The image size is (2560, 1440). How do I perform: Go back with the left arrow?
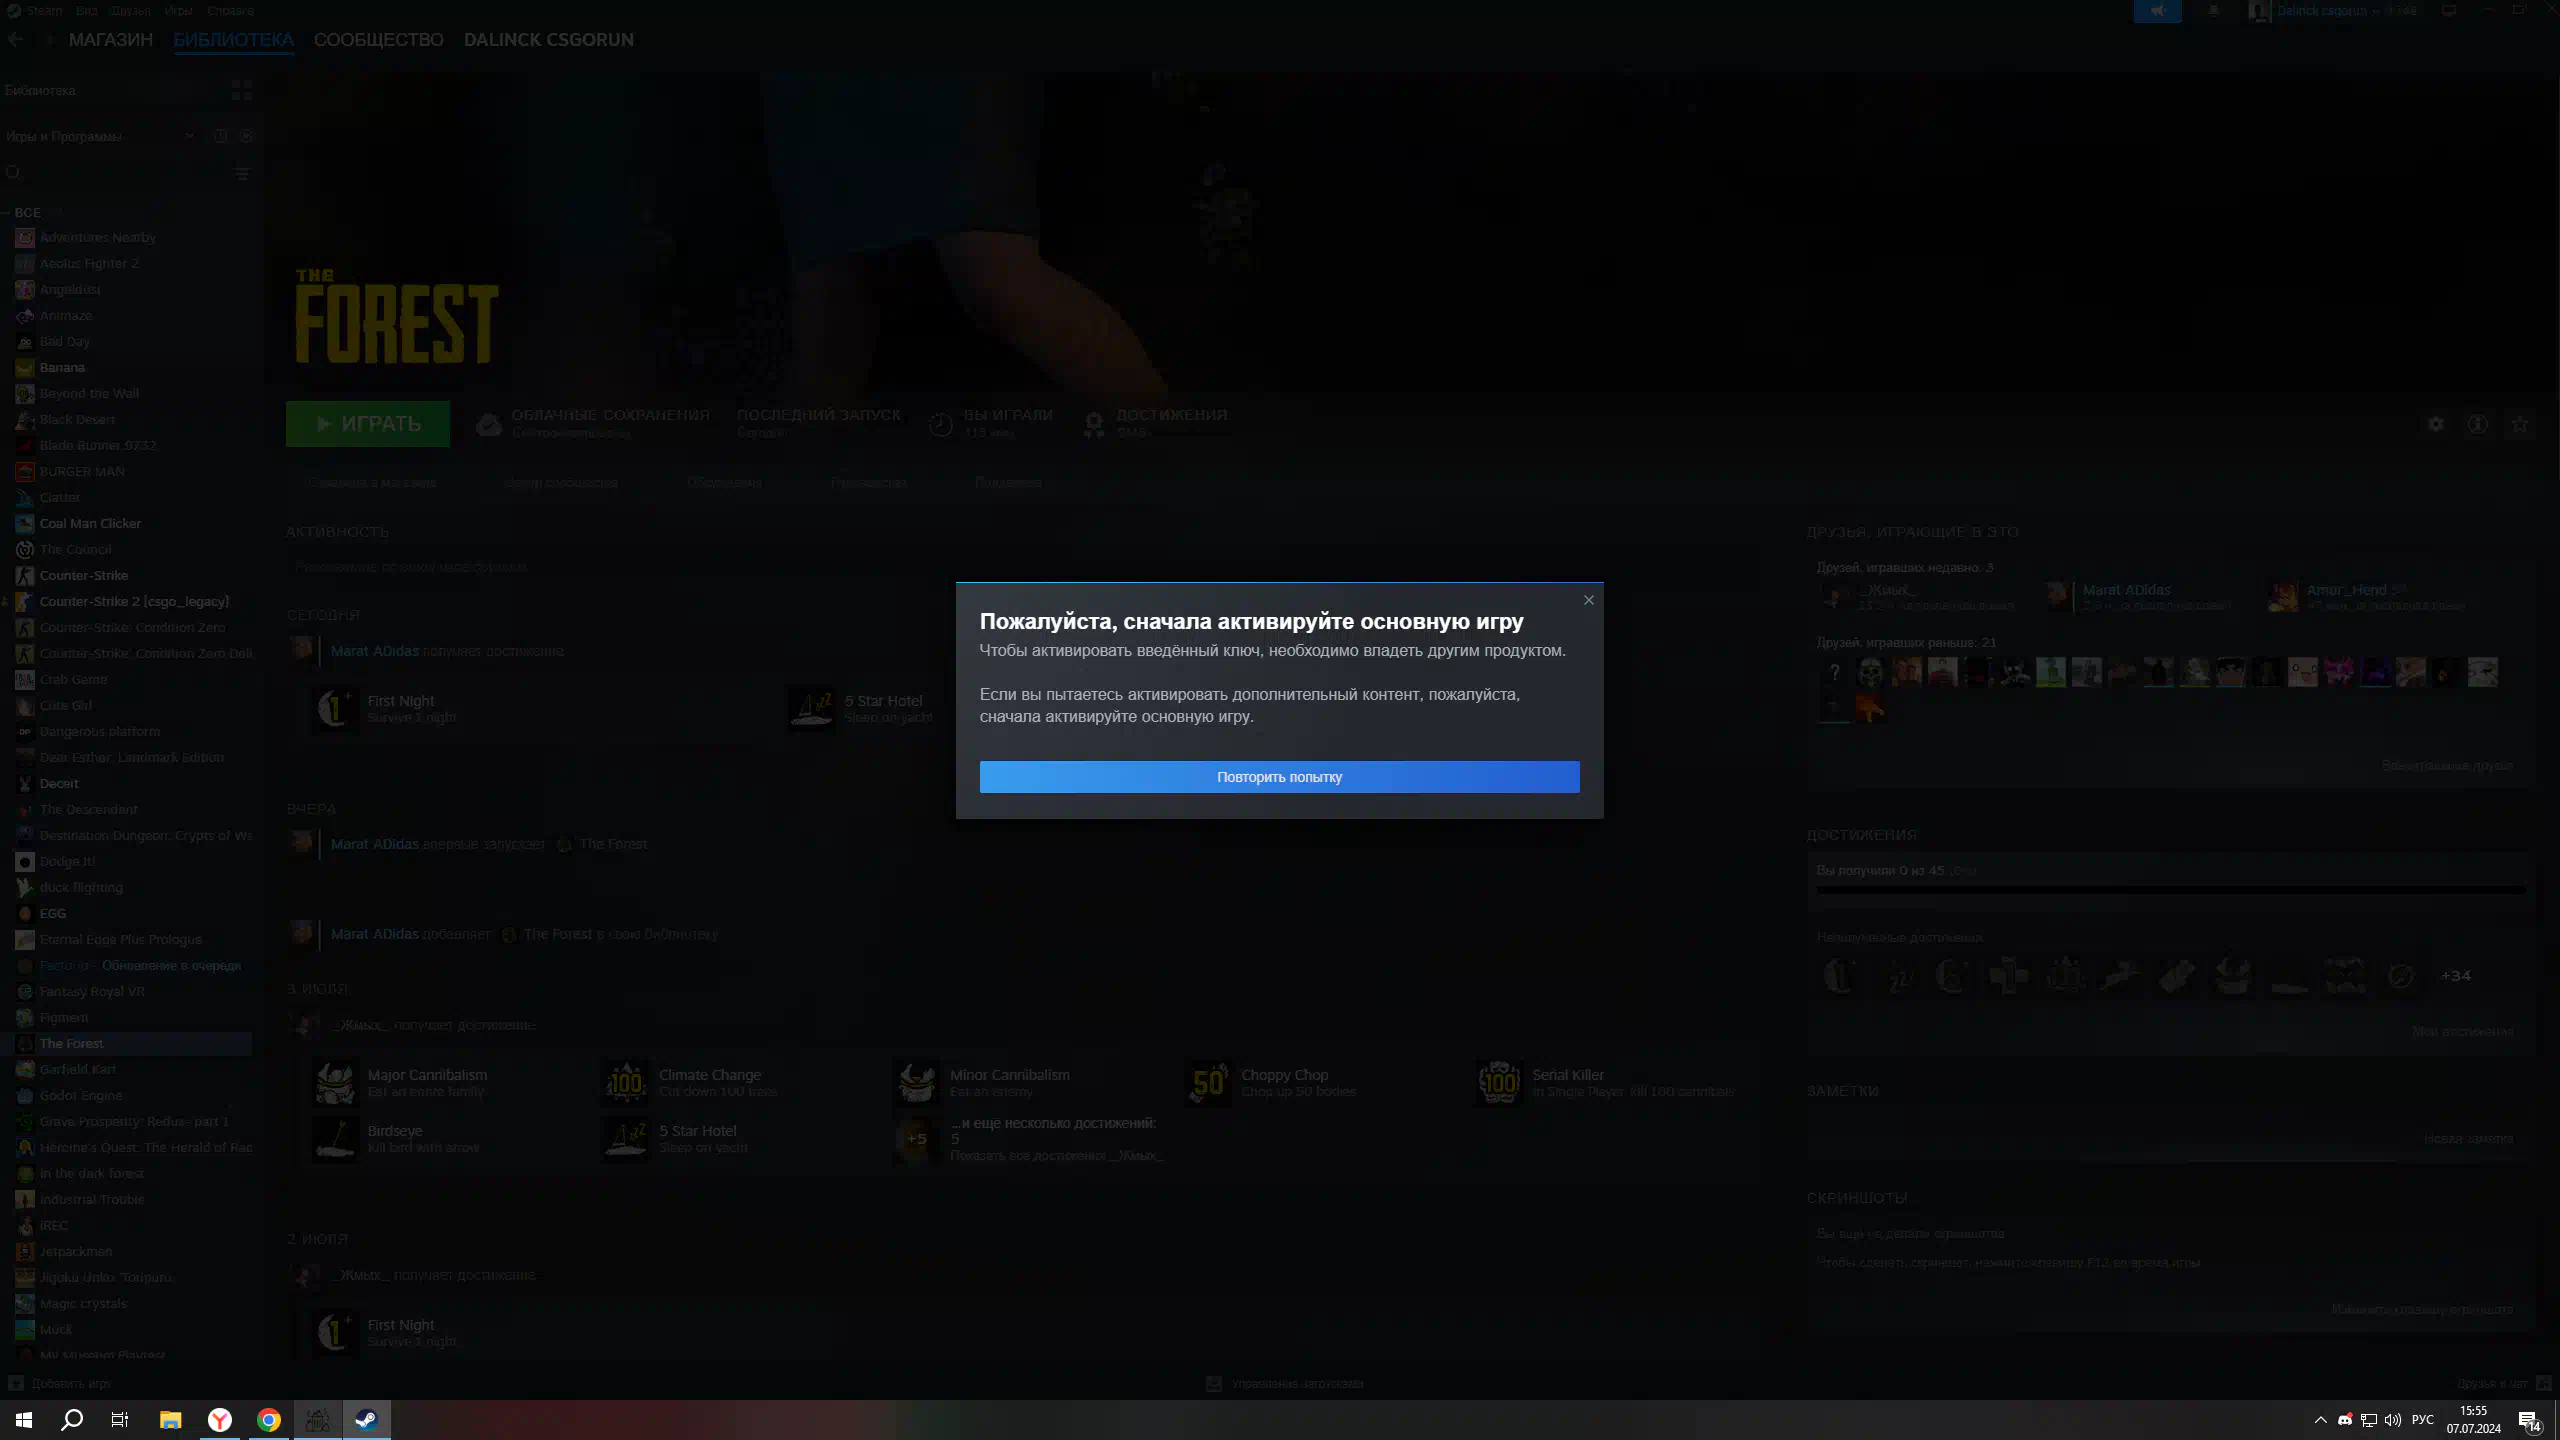tap(16, 40)
